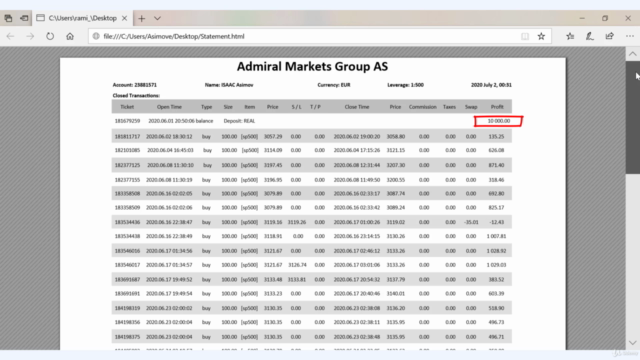This screenshot has height=360, width=640.
Task: Click the Leverage: 1:500 text
Action: click(405, 85)
